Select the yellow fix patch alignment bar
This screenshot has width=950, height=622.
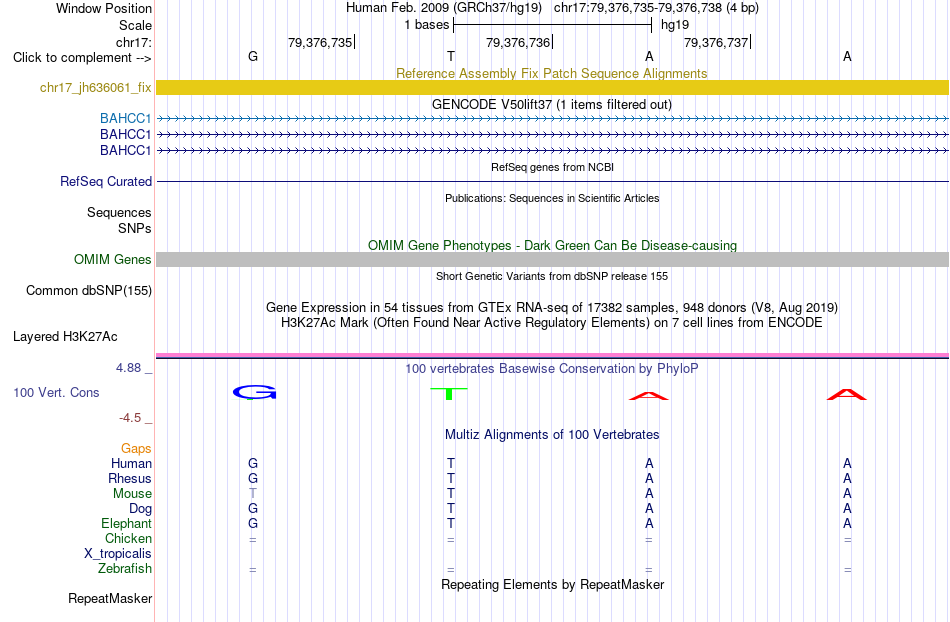tap(552, 87)
